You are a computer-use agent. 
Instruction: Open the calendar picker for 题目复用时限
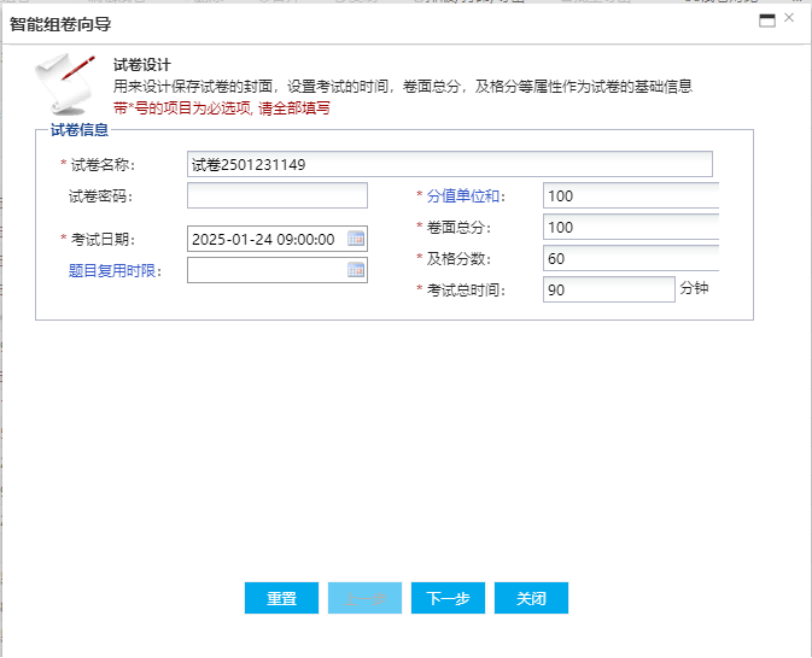point(356,270)
